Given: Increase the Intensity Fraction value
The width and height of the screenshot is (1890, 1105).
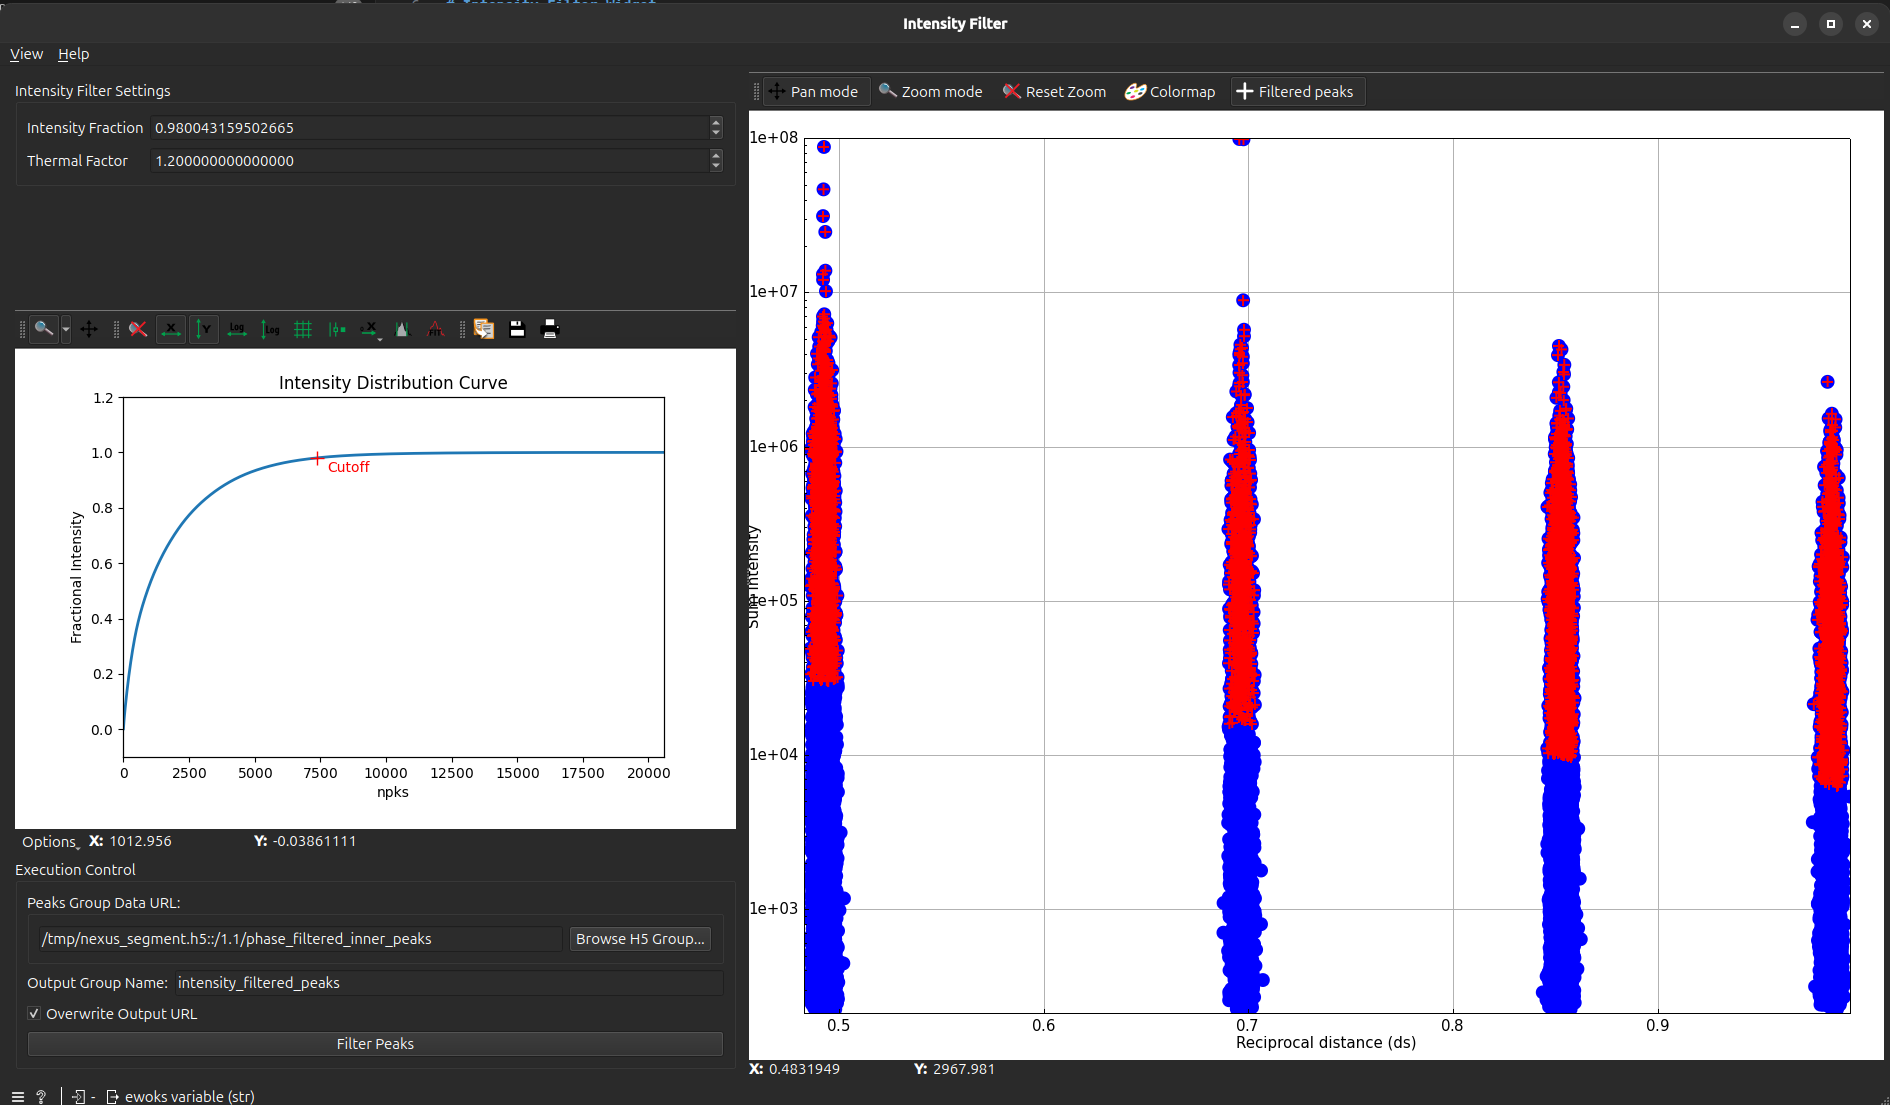Looking at the screenshot, I should point(716,122).
